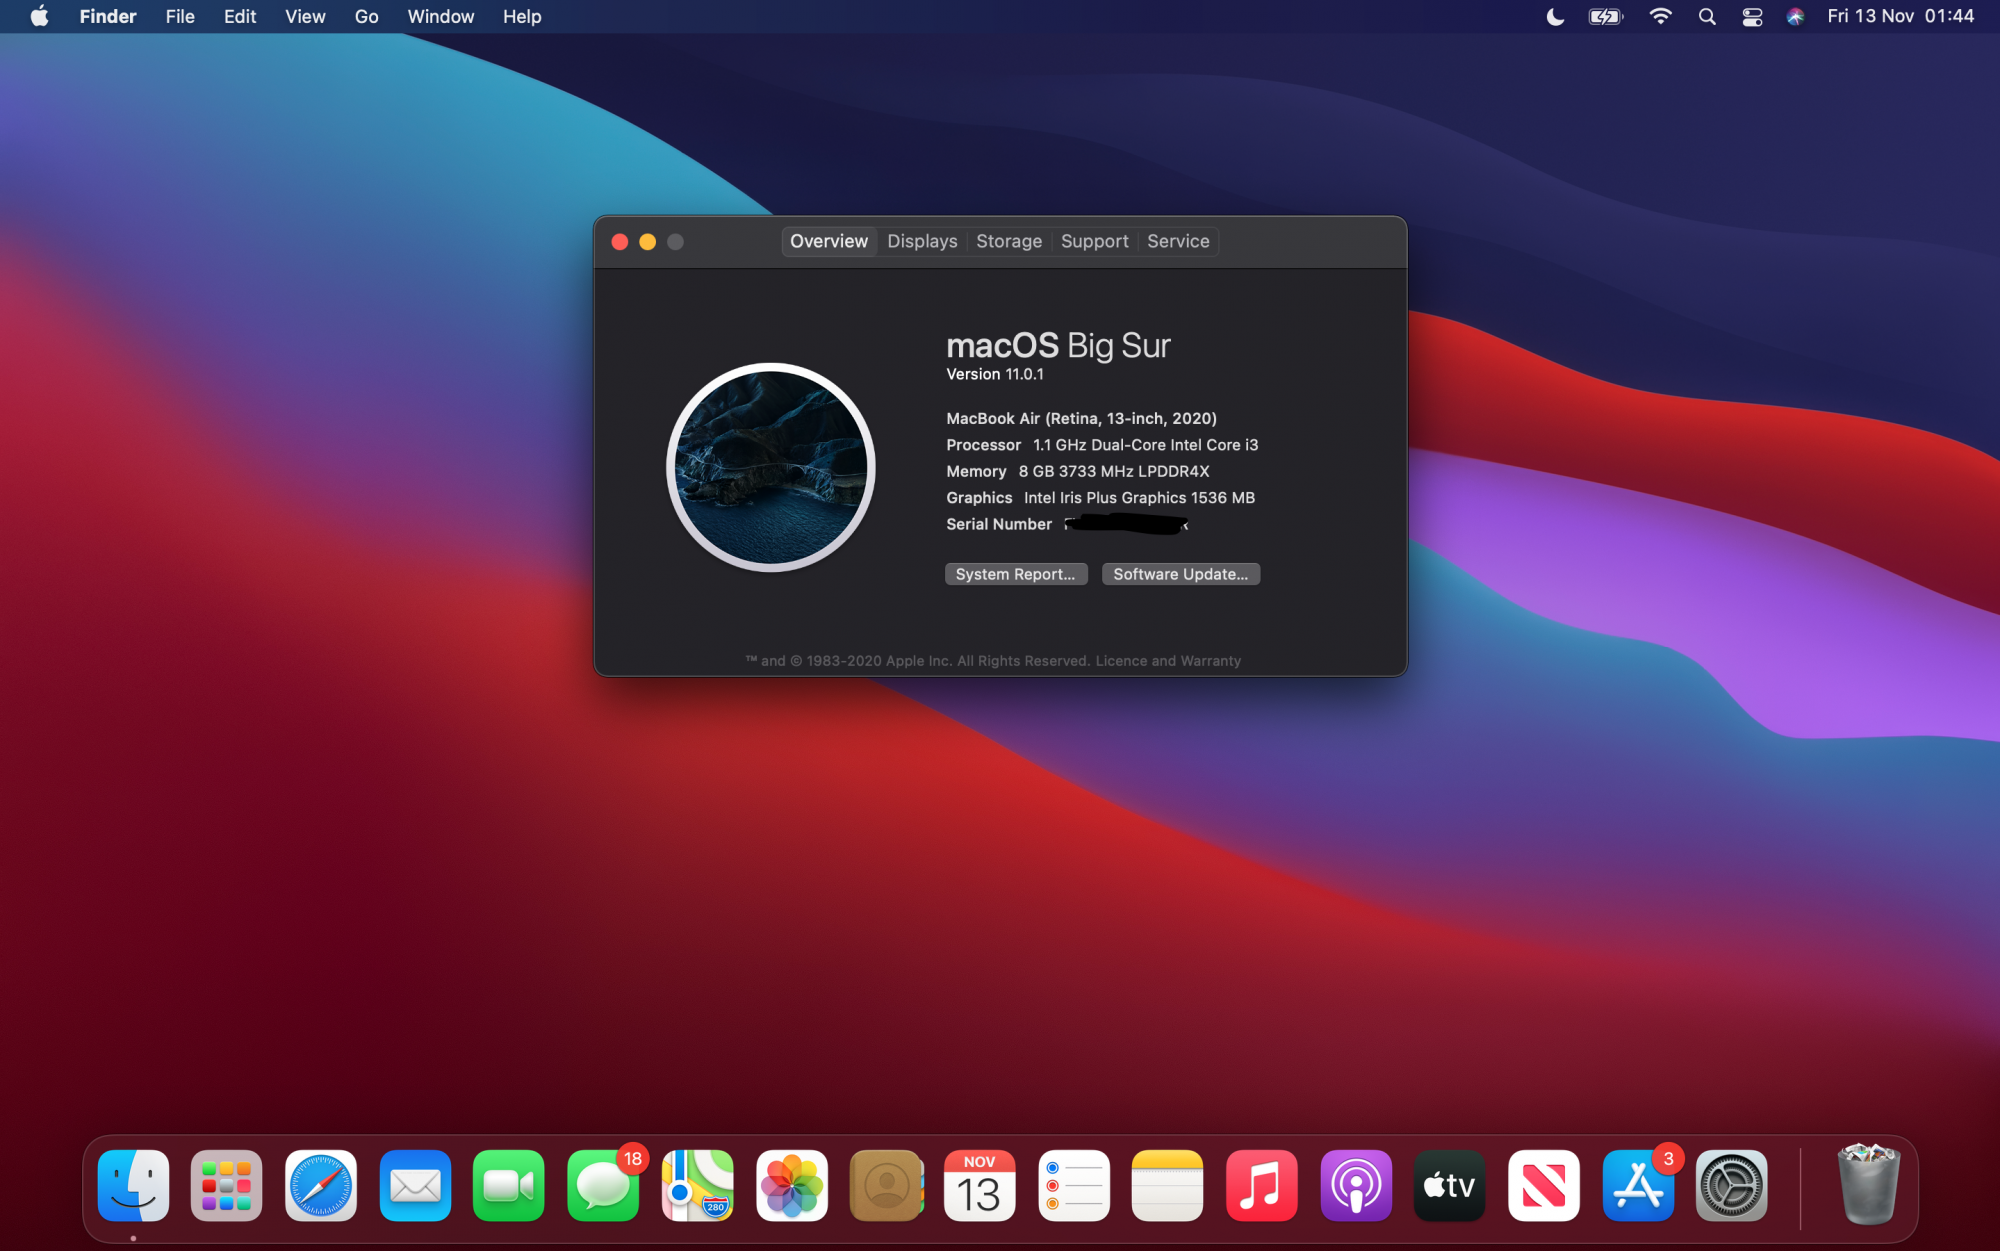This screenshot has width=2000, height=1251.
Task: Click the 8 GB 3733 MHz LPDDR4X text
Action: [x=1114, y=471]
